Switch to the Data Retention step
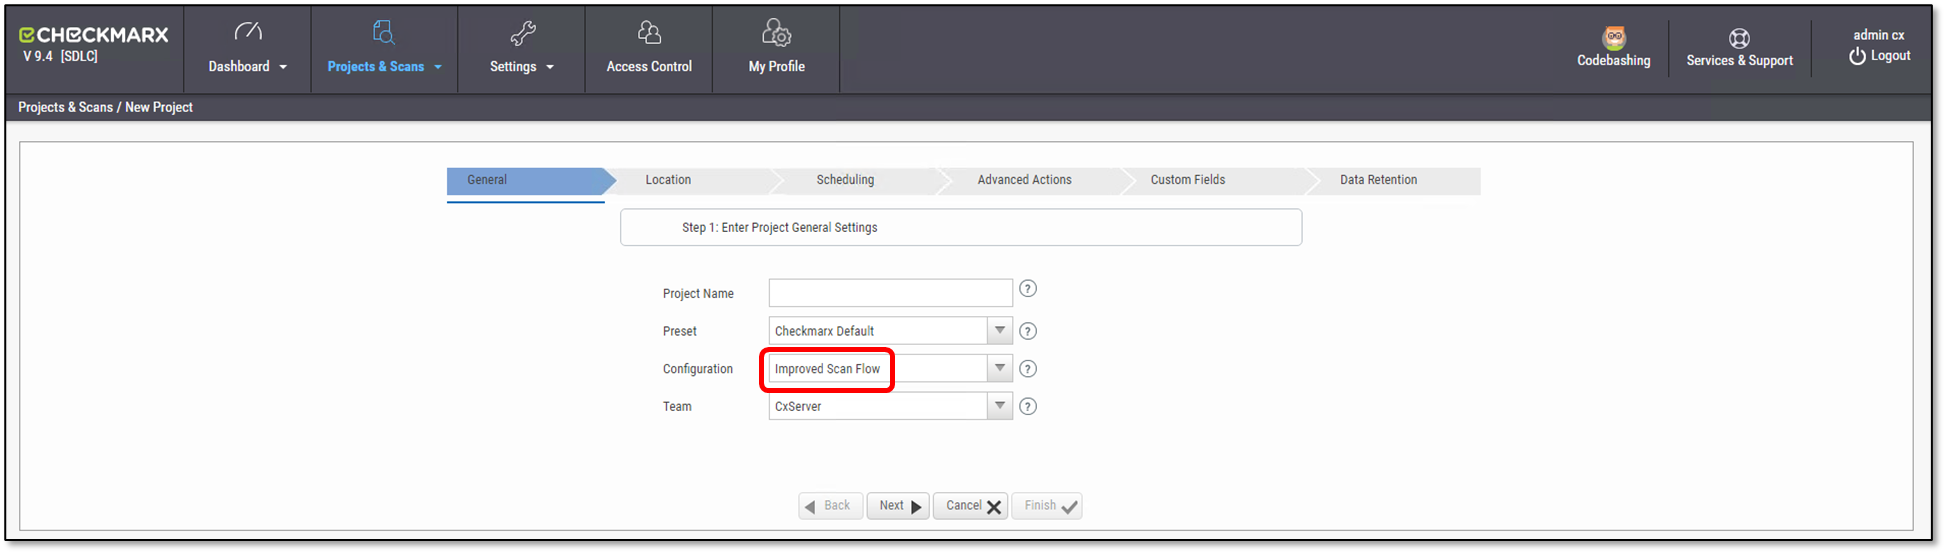This screenshot has height=554, width=1946. (x=1395, y=180)
